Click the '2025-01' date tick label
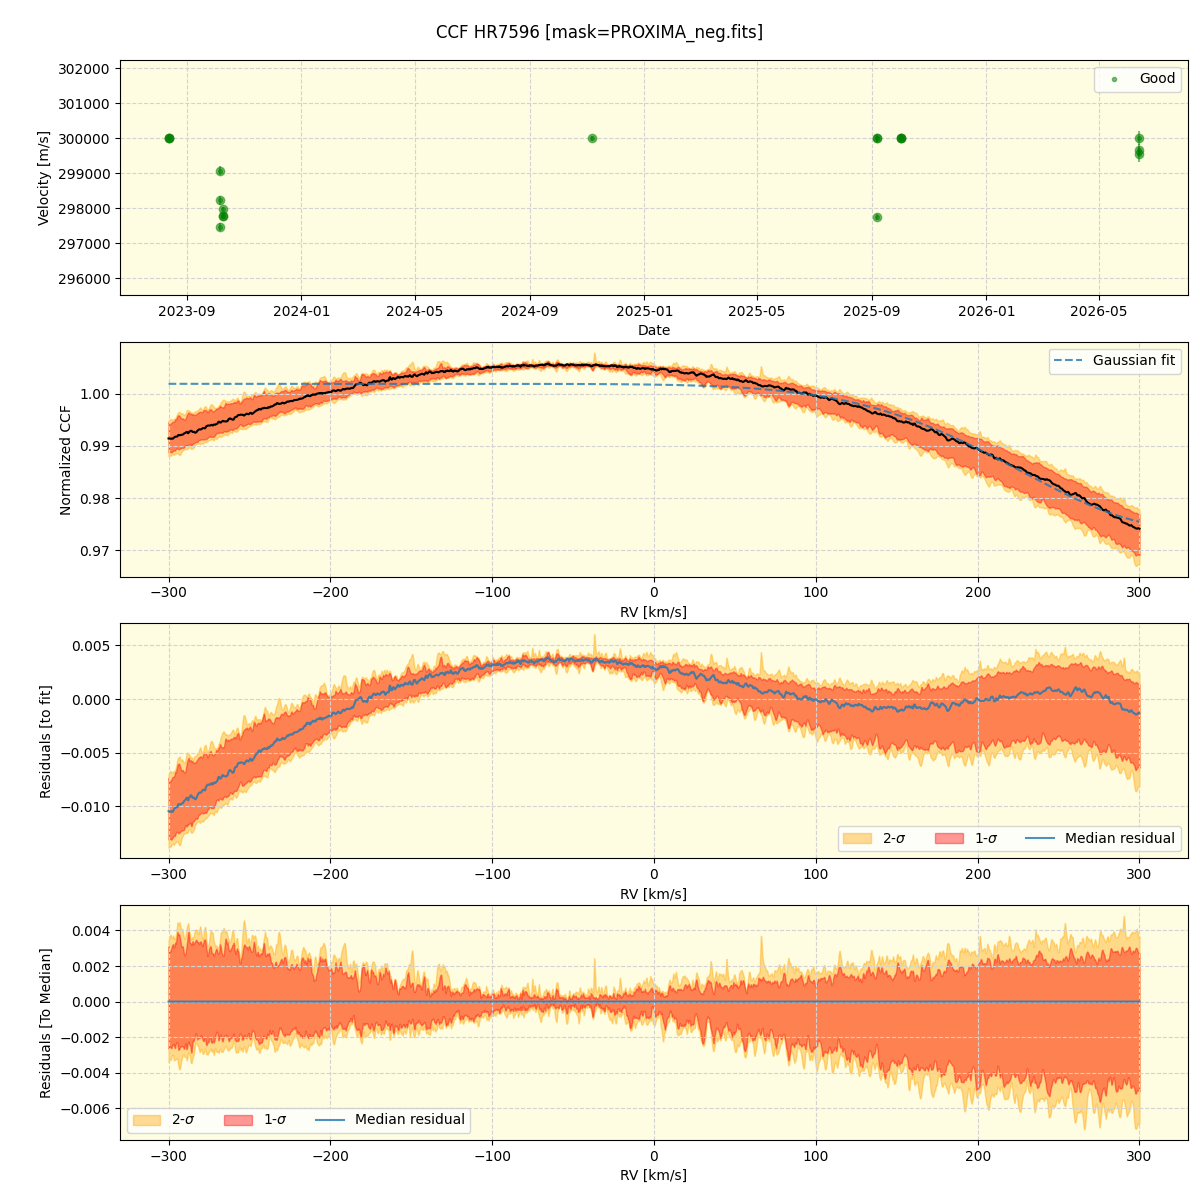1200x1200 pixels. (644, 312)
